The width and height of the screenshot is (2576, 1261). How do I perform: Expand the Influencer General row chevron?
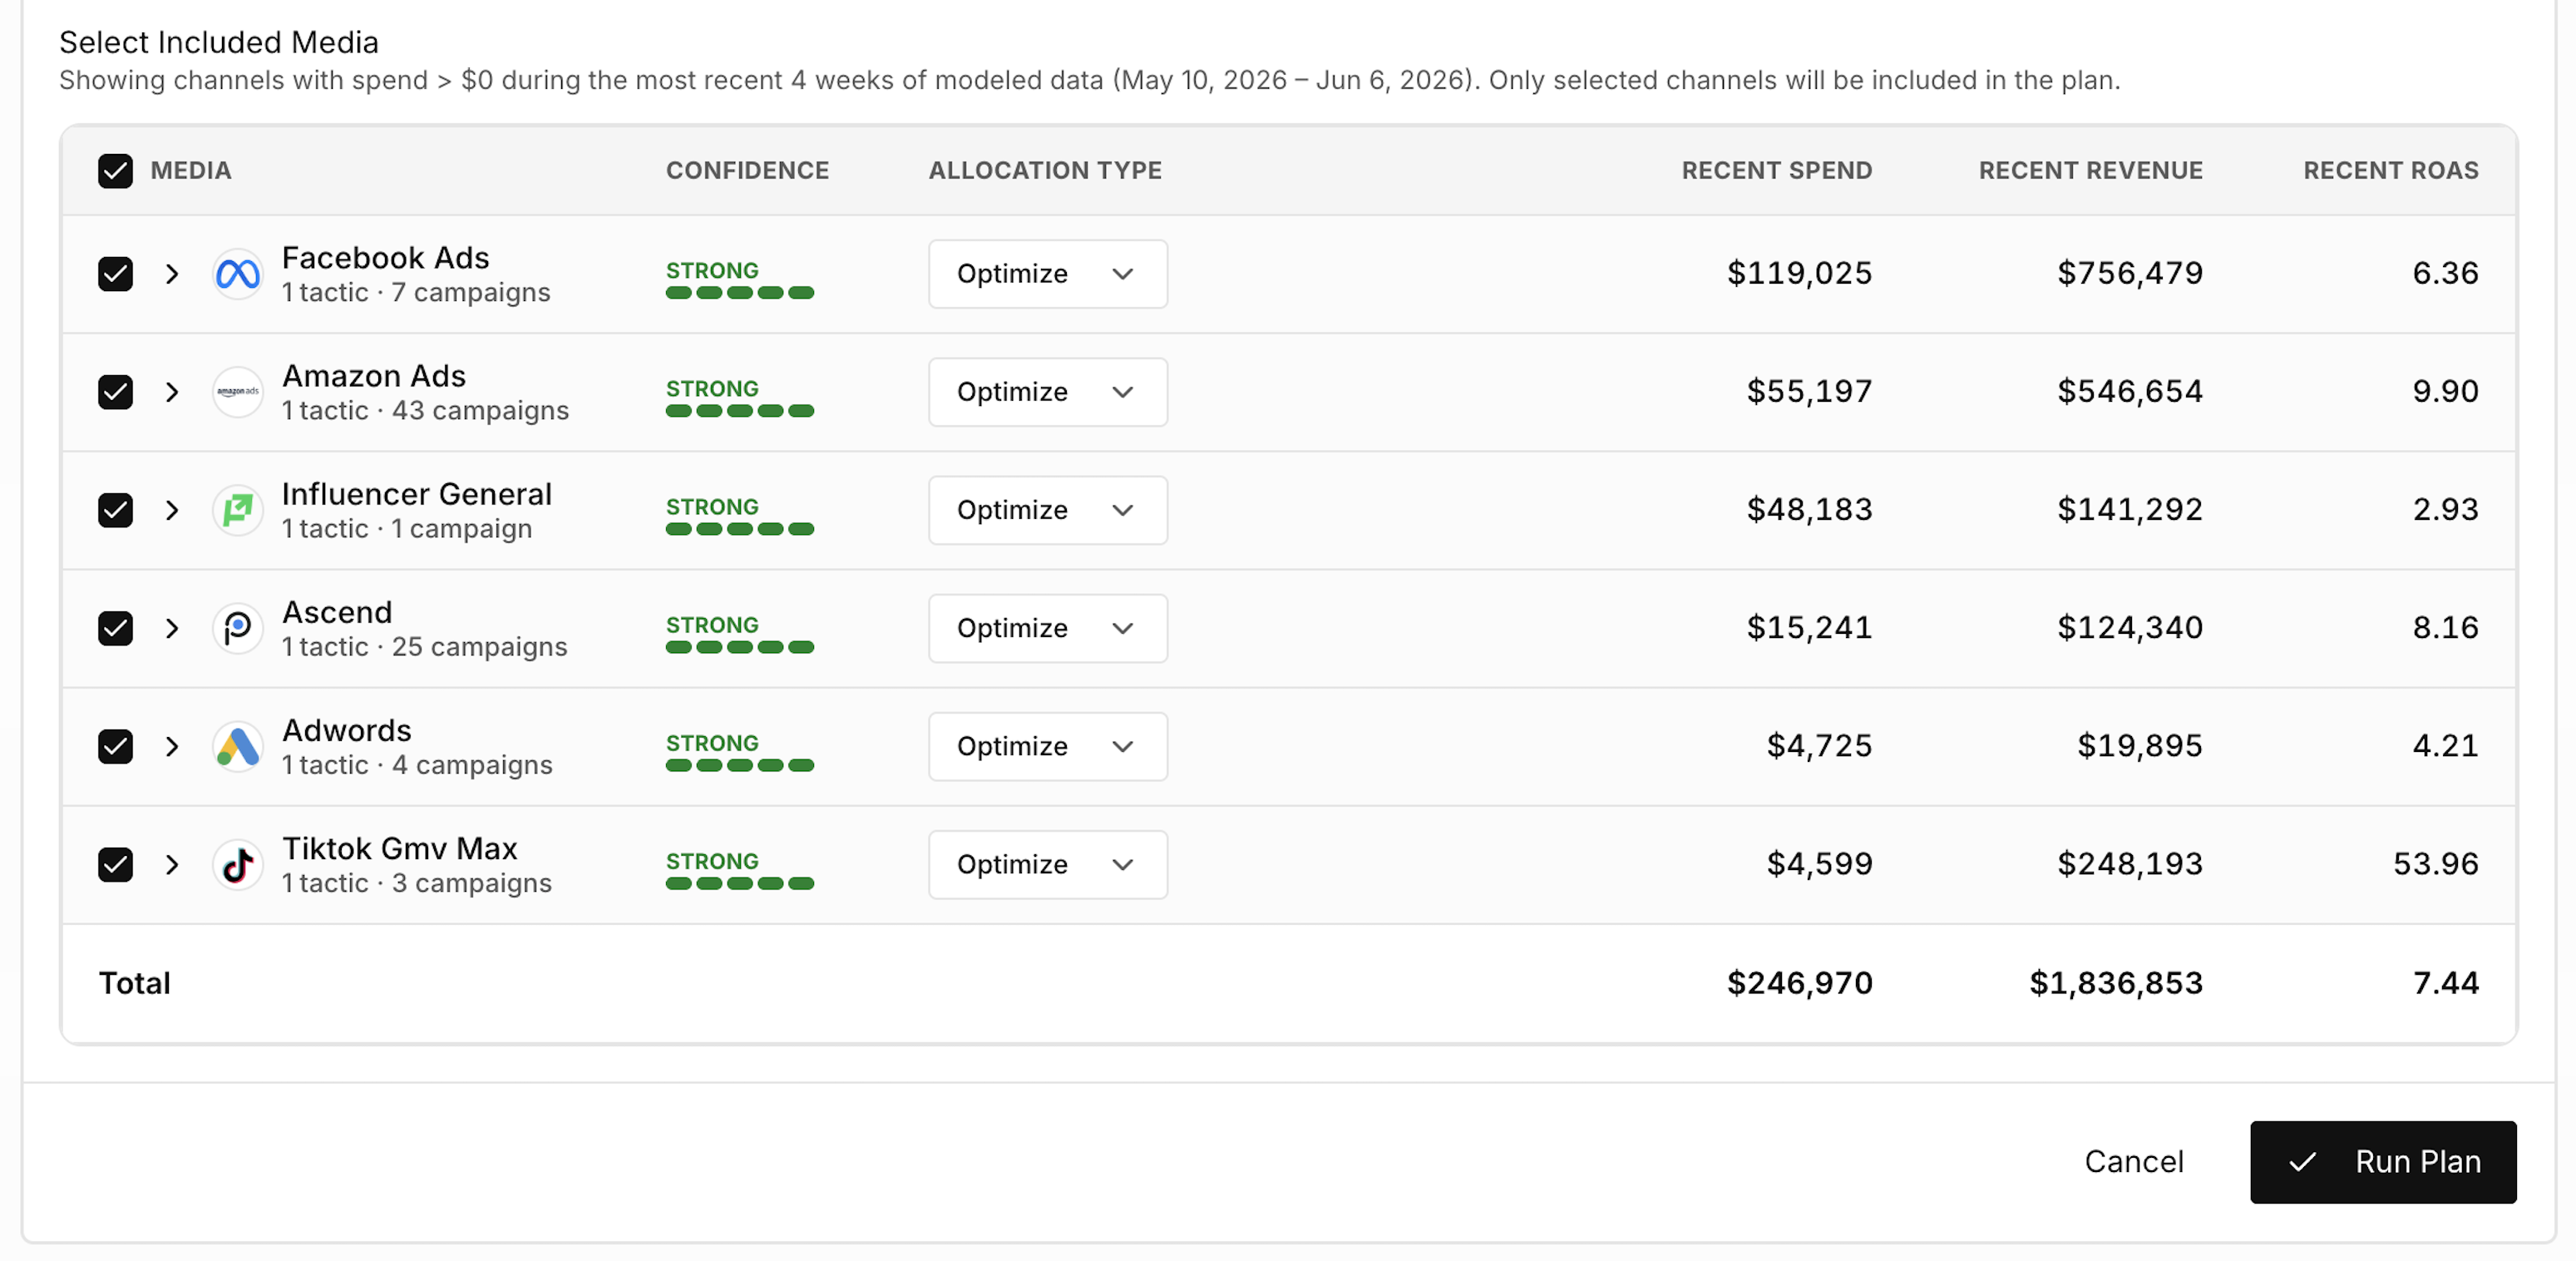(x=172, y=510)
